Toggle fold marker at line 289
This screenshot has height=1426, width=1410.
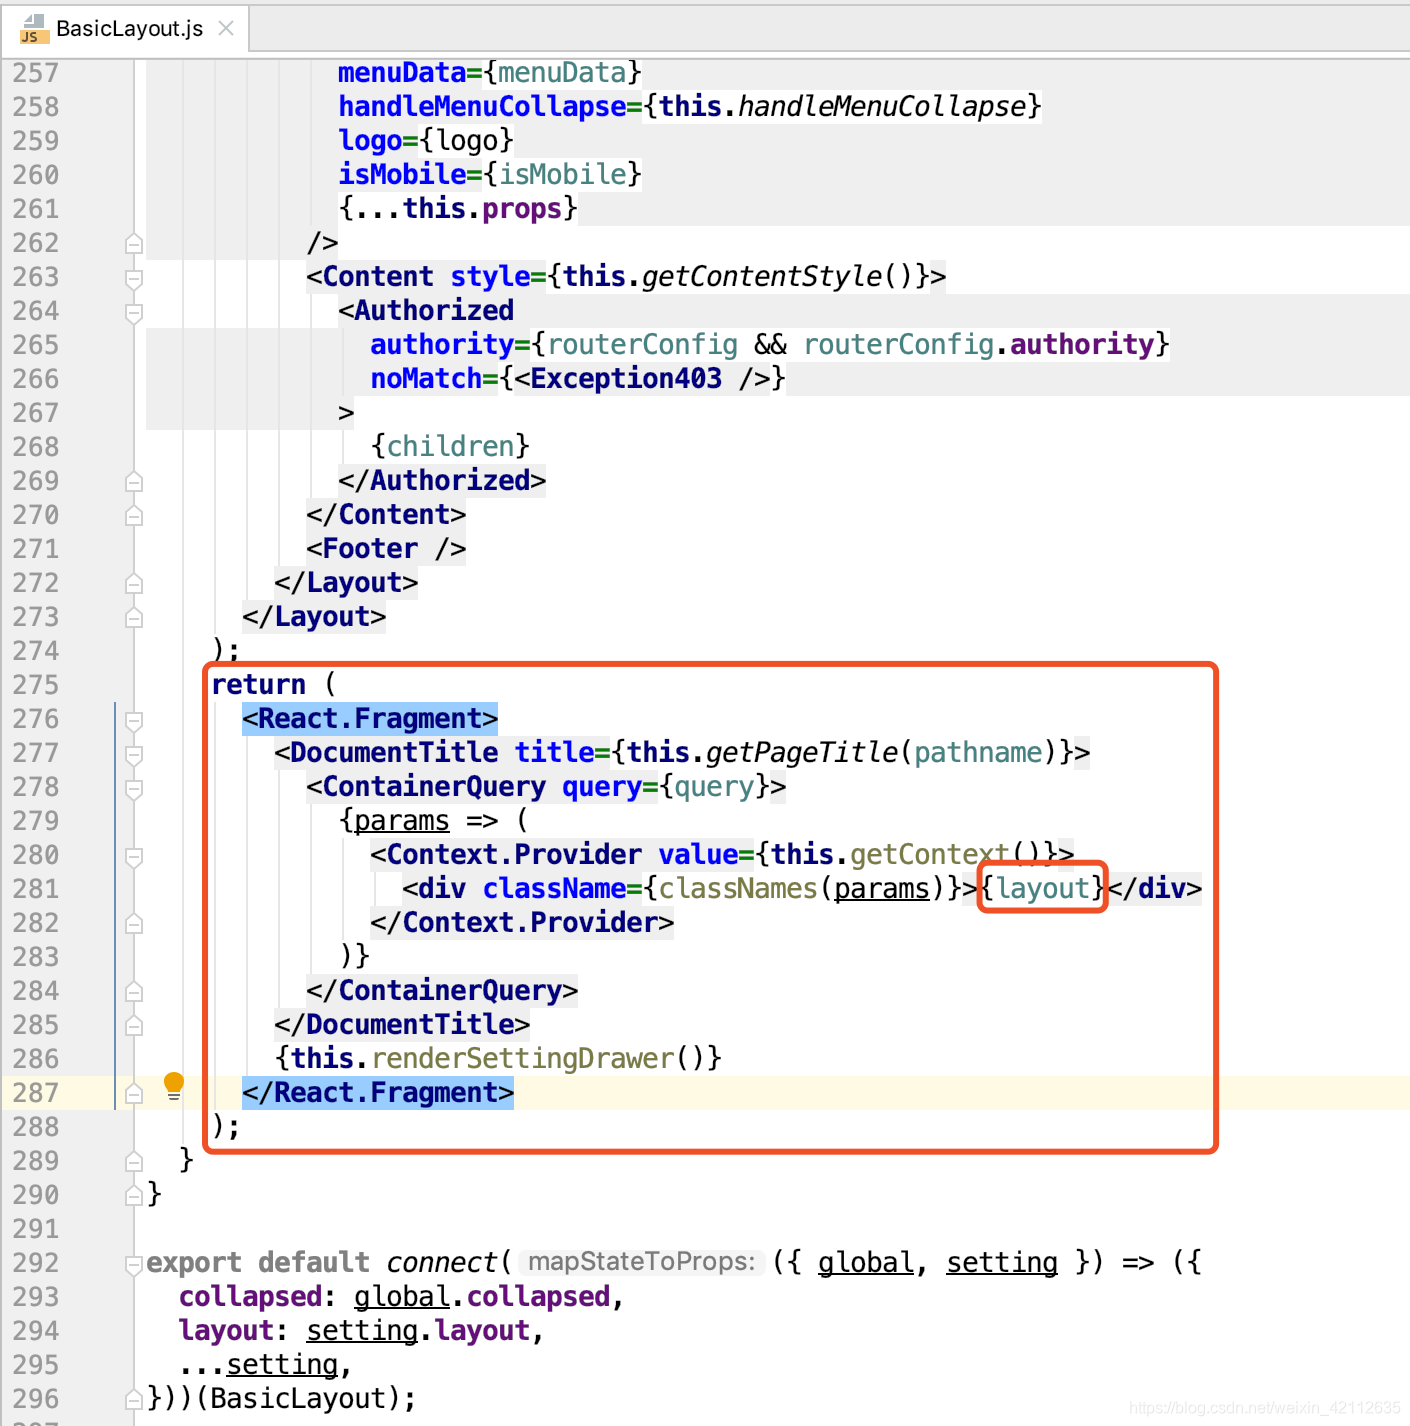[134, 1161]
